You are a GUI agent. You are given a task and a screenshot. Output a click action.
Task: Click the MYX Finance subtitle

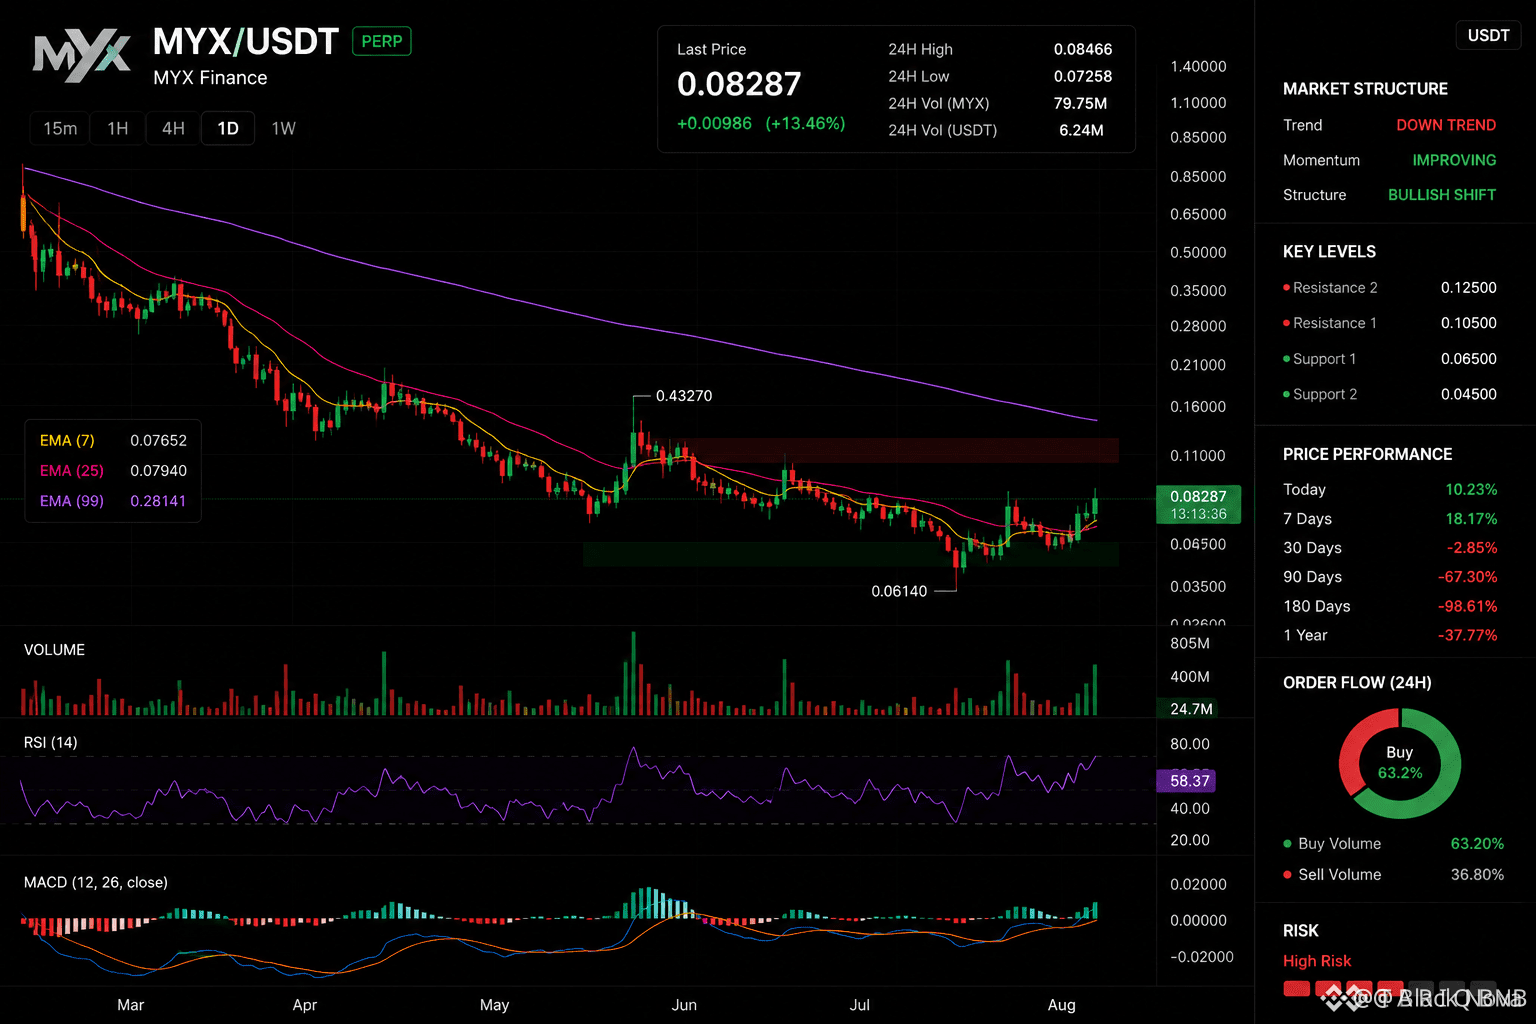pyautogui.click(x=210, y=78)
